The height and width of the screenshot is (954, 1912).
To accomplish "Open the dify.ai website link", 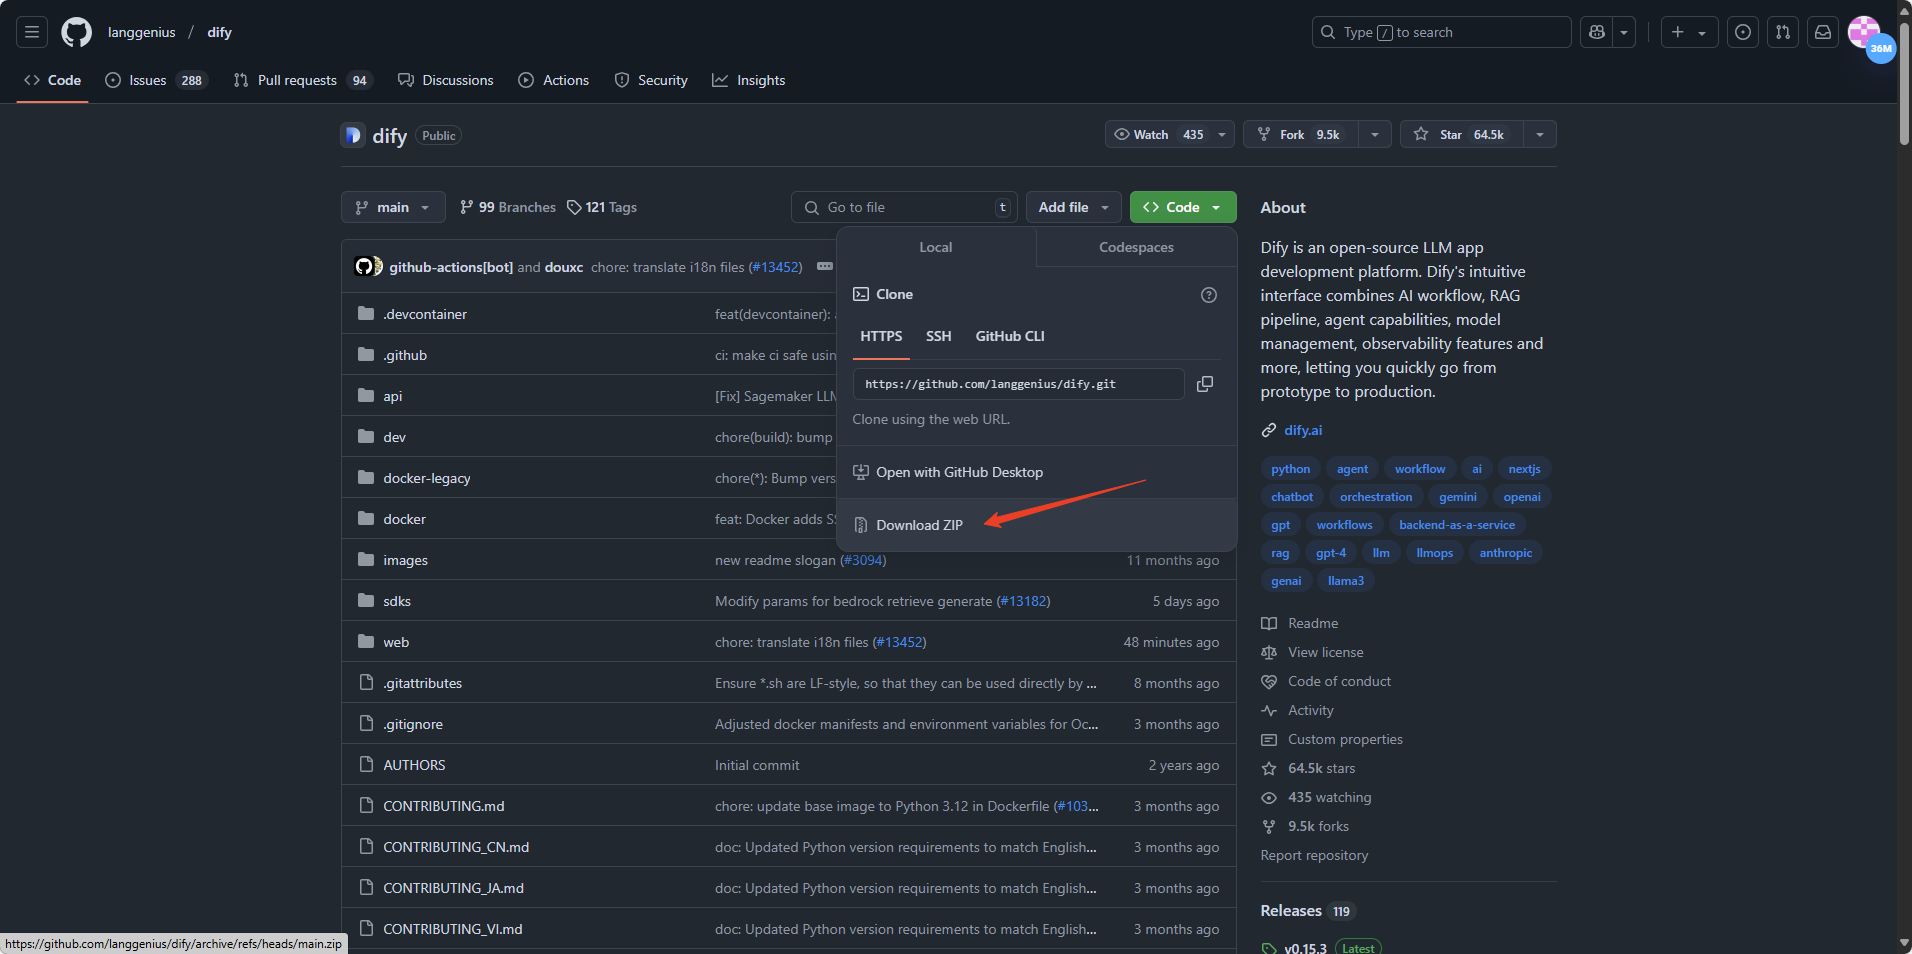I will pos(1303,430).
